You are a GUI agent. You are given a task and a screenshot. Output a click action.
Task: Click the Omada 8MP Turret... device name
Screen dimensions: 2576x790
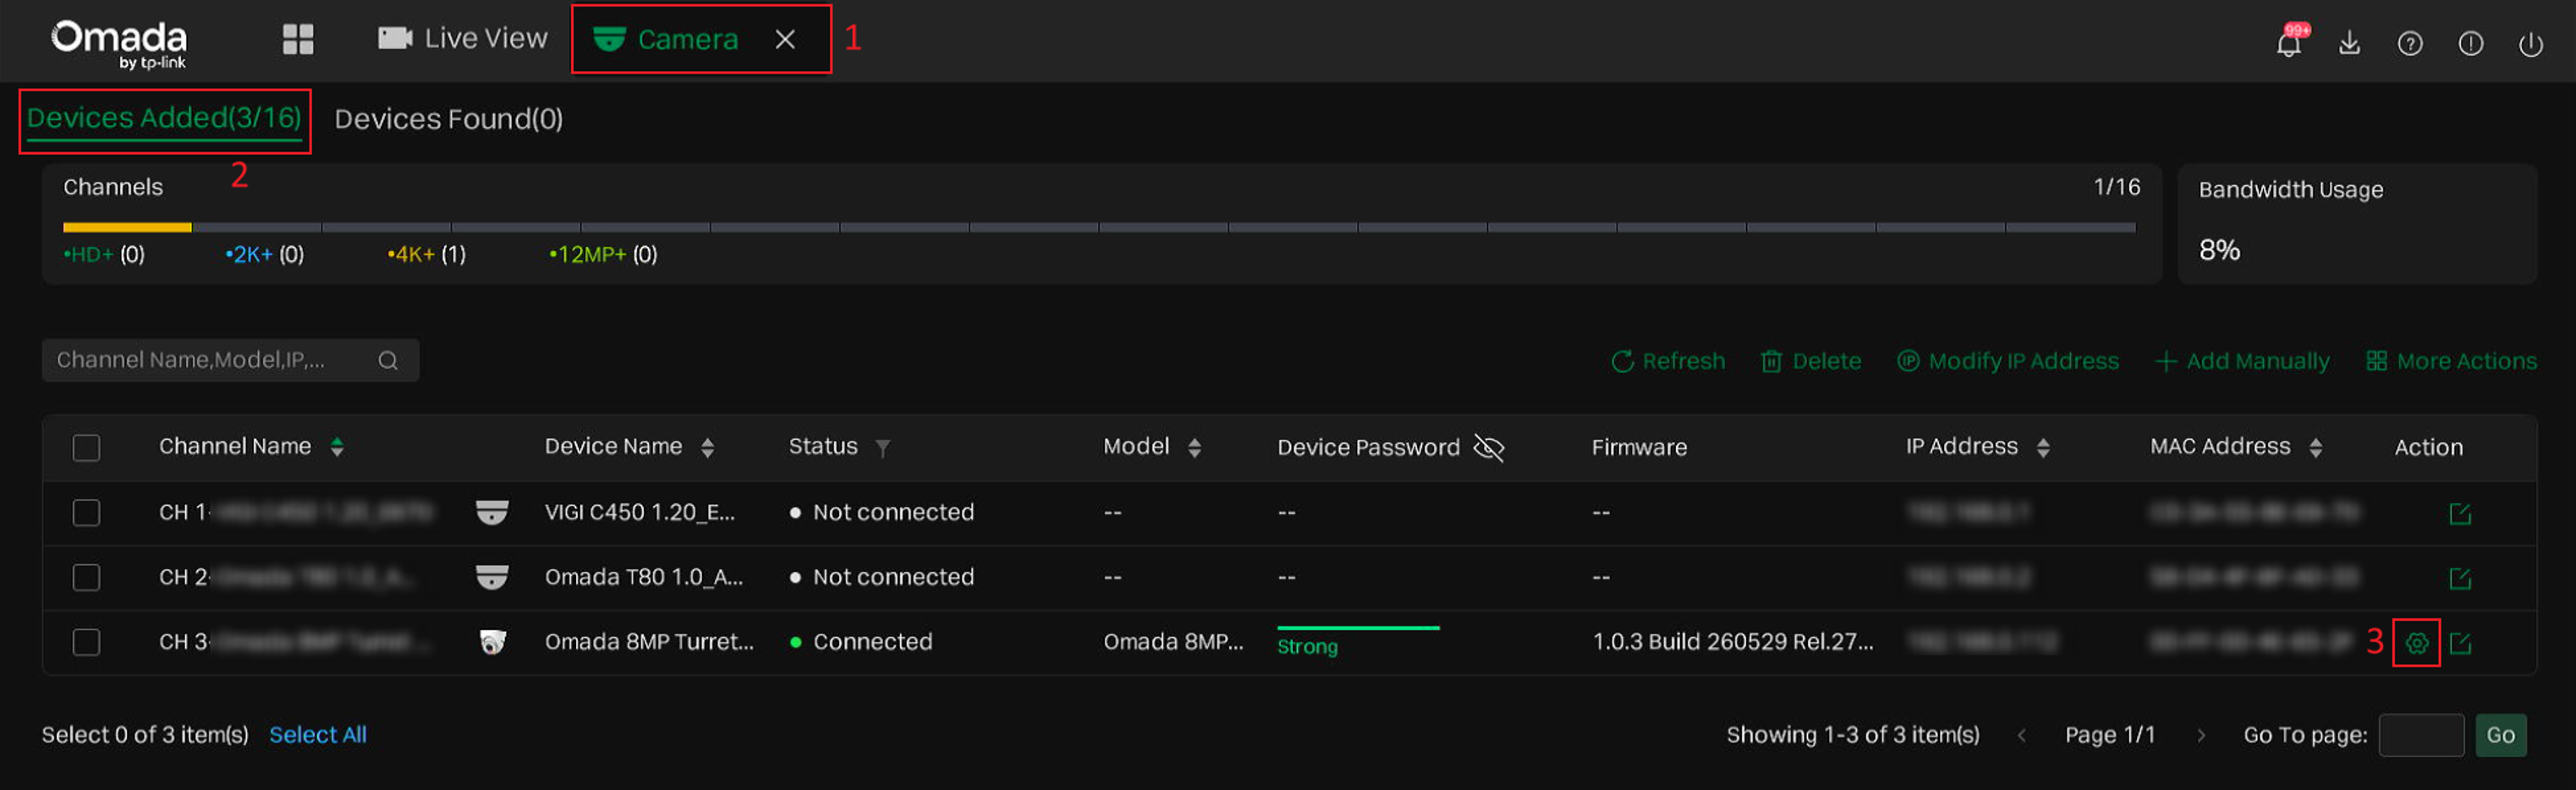pos(650,642)
